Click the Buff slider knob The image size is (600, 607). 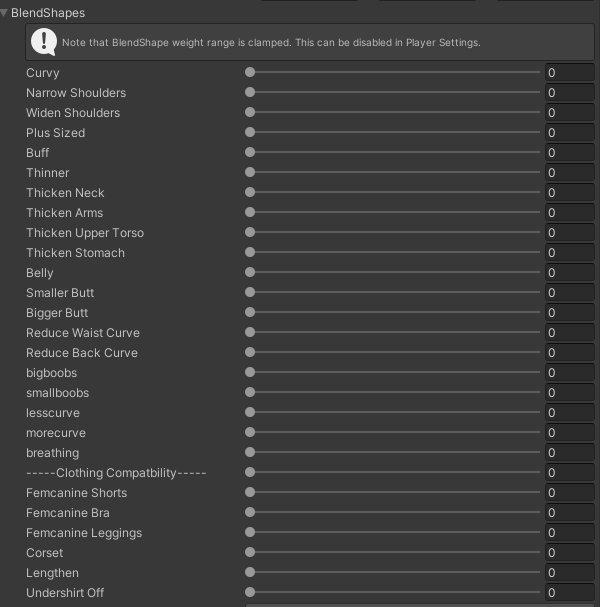250,152
